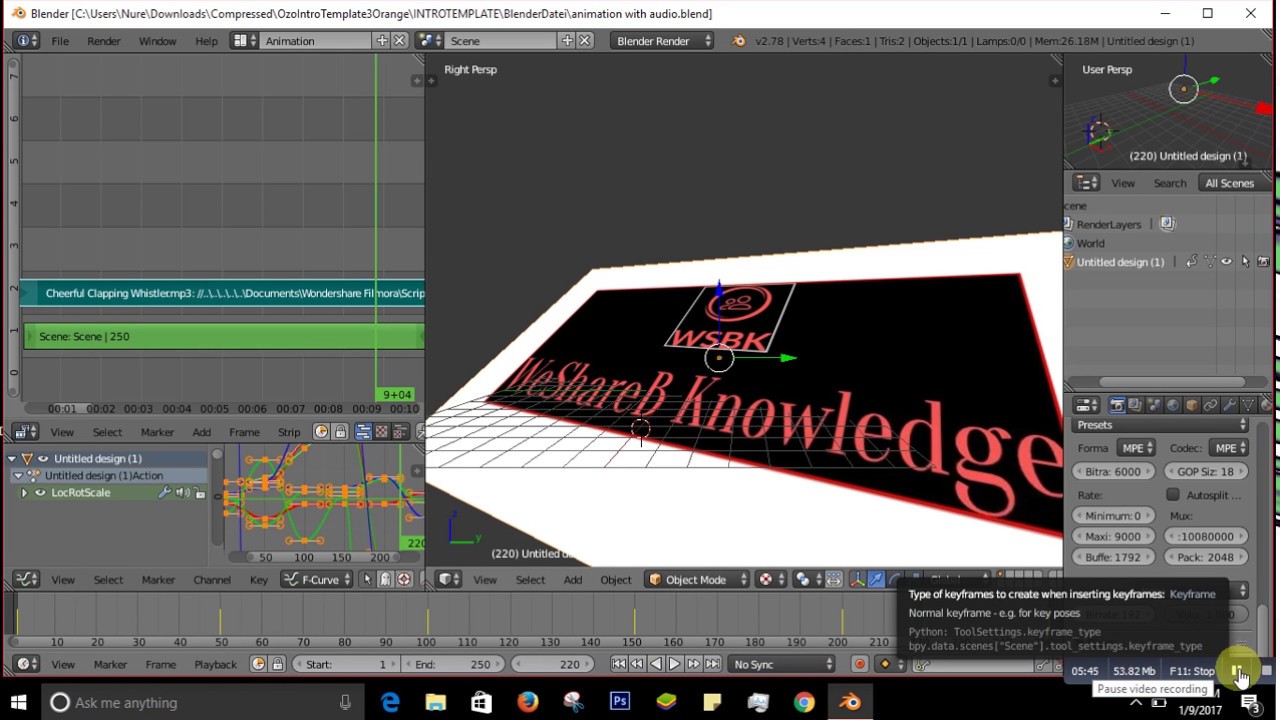
Task: Add a new screen layout
Action: click(382, 41)
